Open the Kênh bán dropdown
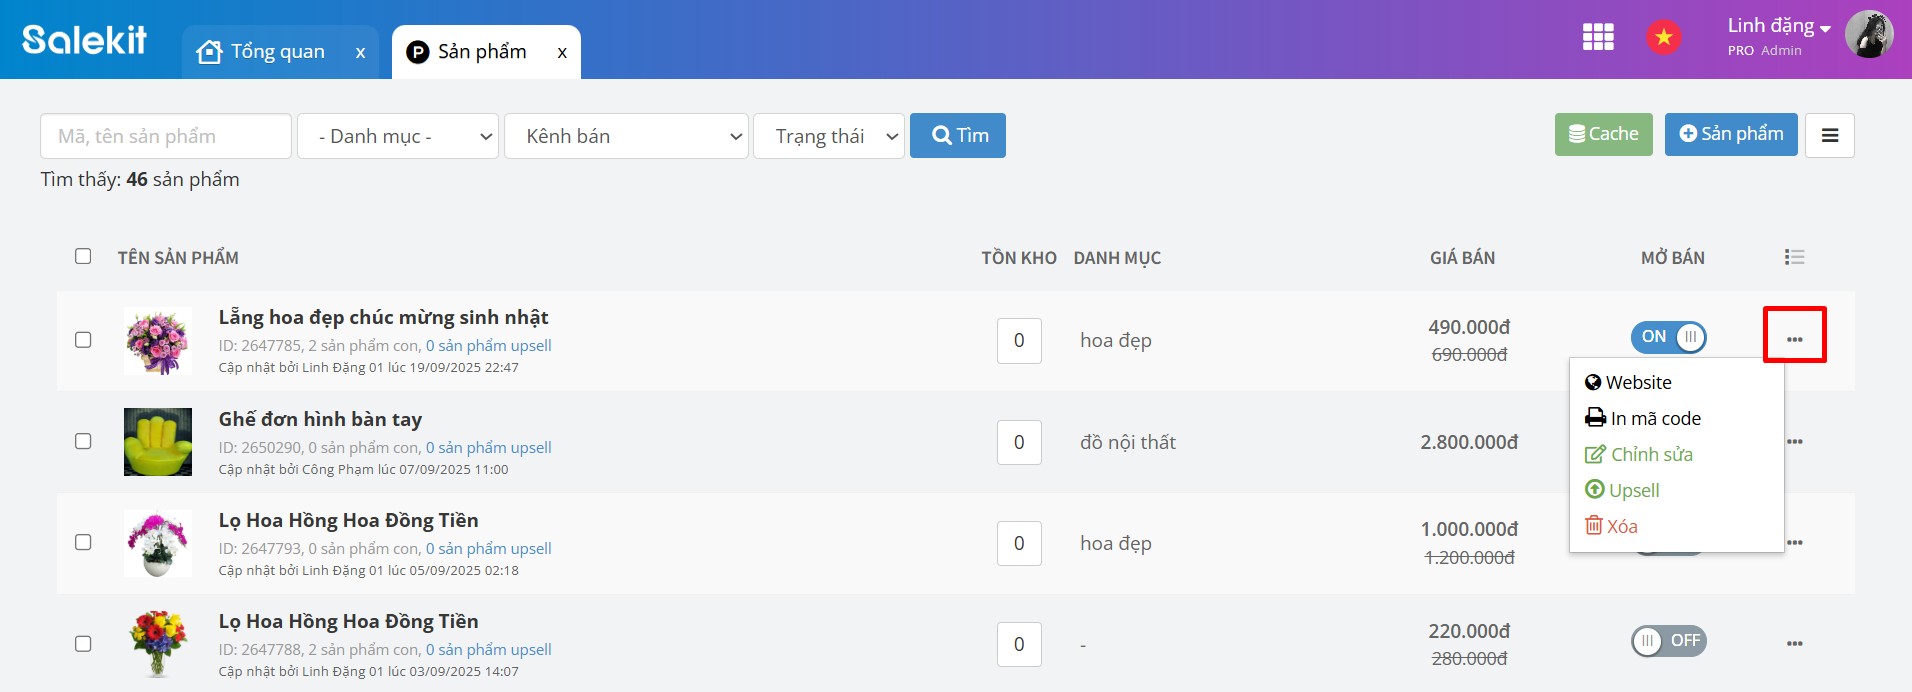1912x692 pixels. tap(626, 136)
